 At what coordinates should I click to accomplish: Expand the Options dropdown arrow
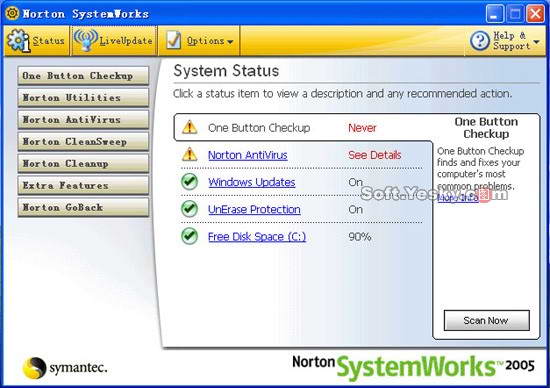click(x=230, y=42)
